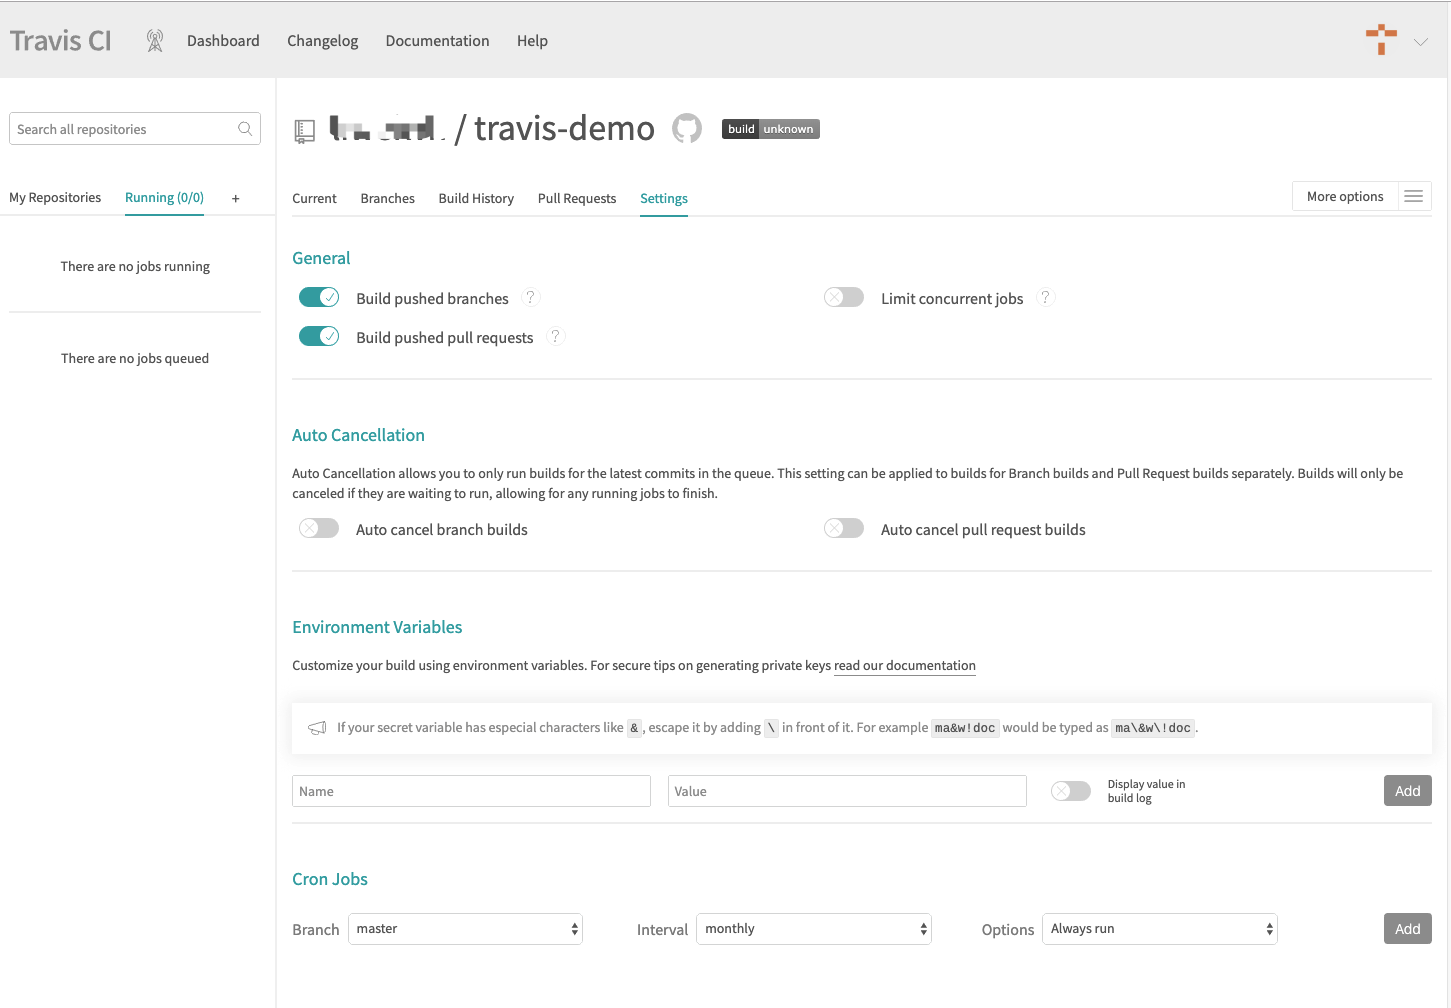This screenshot has width=1451, height=1008.
Task: Click the help icon beside Build pushed branches
Action: click(531, 297)
